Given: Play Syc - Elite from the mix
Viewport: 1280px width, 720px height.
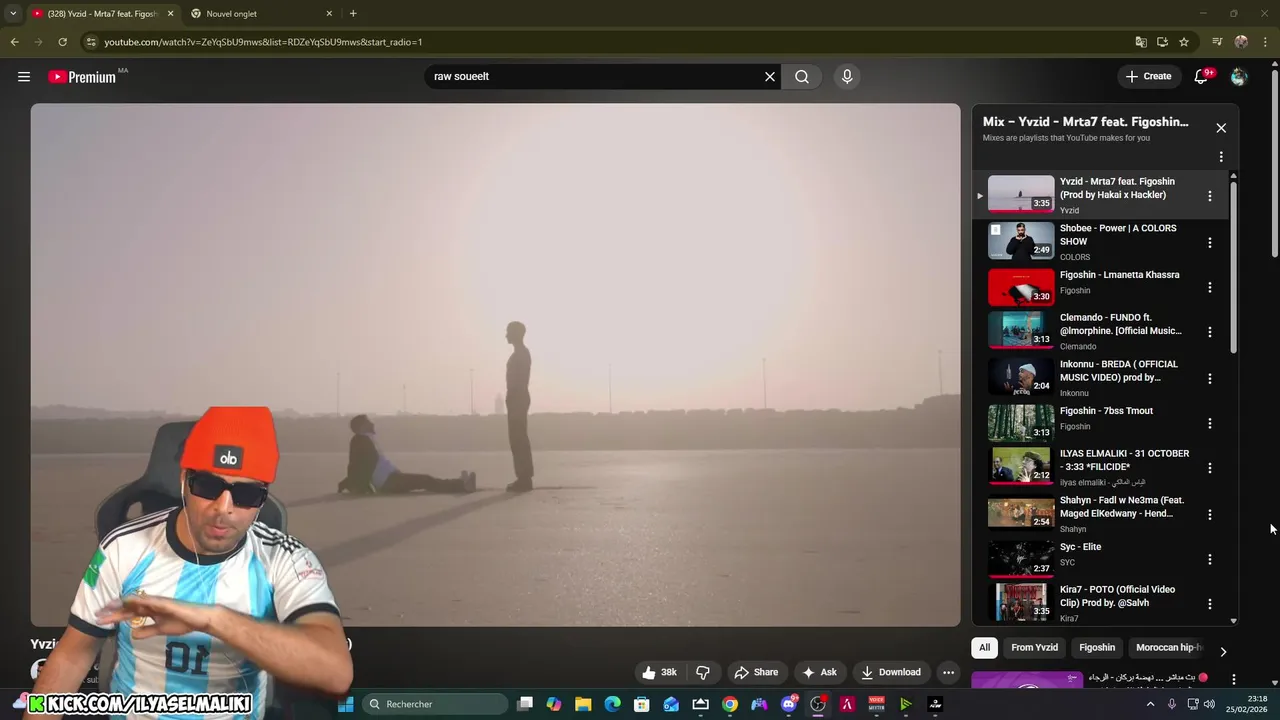Looking at the screenshot, I should [1021, 558].
